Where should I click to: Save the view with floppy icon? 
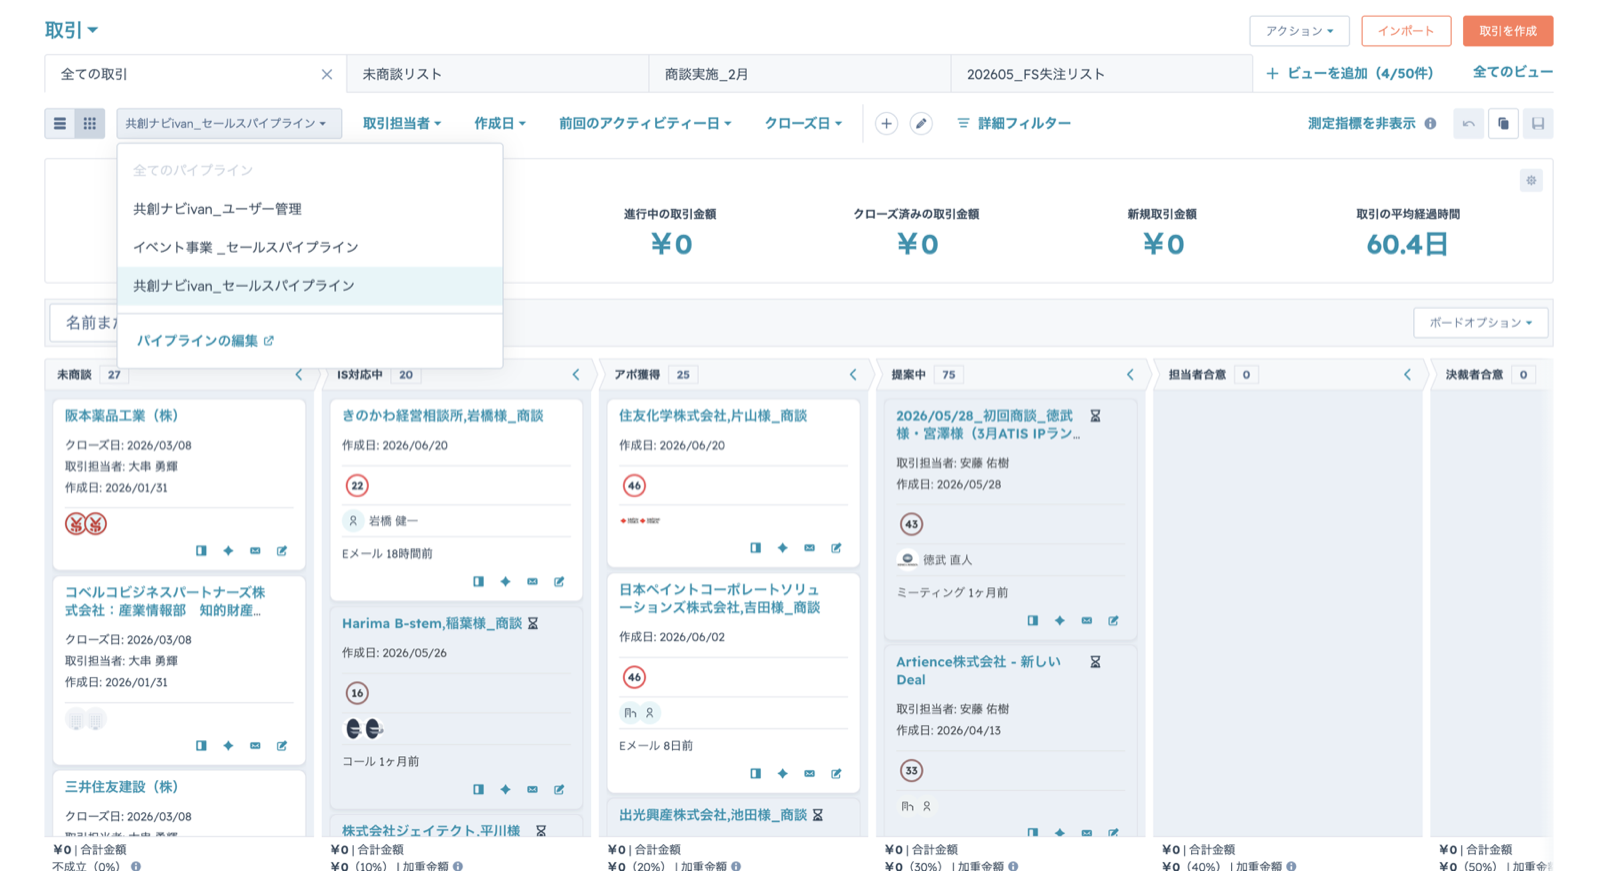(1538, 124)
